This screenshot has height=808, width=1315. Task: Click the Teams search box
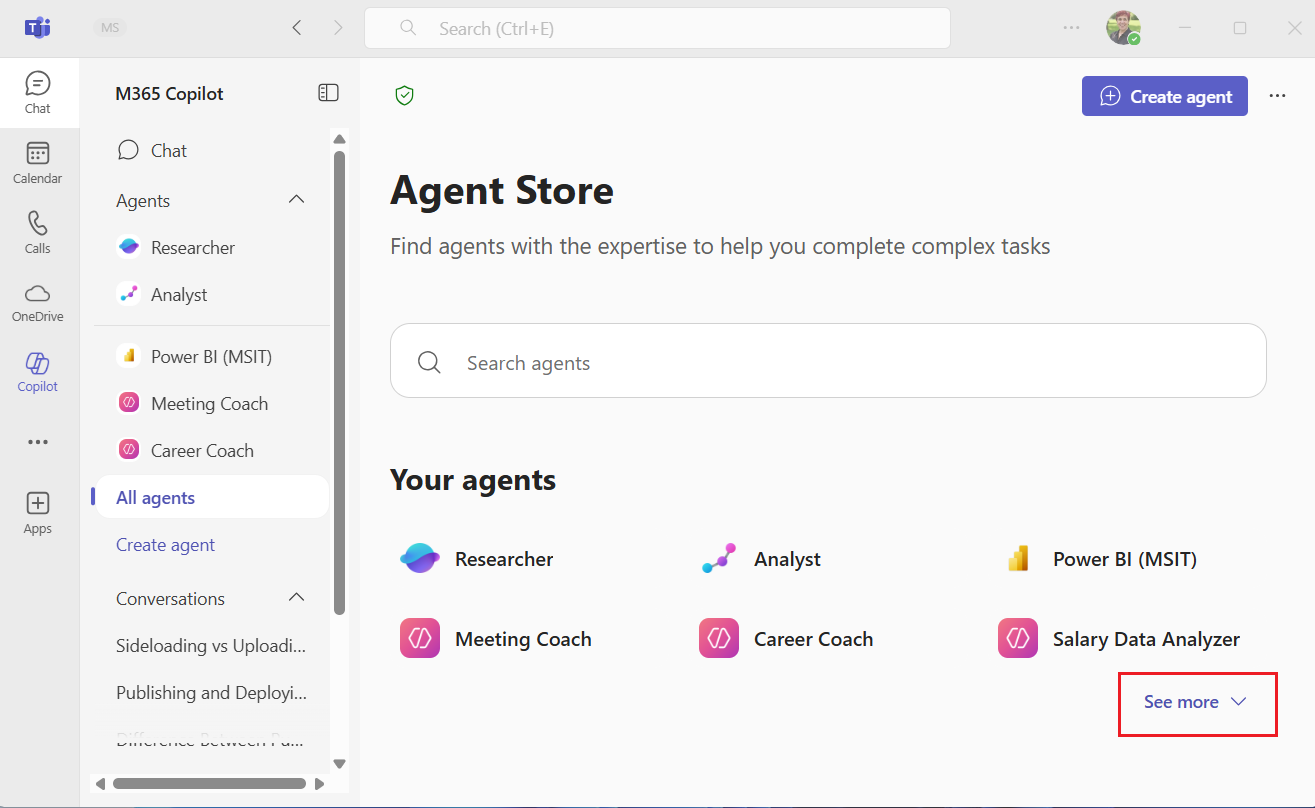pos(657,28)
